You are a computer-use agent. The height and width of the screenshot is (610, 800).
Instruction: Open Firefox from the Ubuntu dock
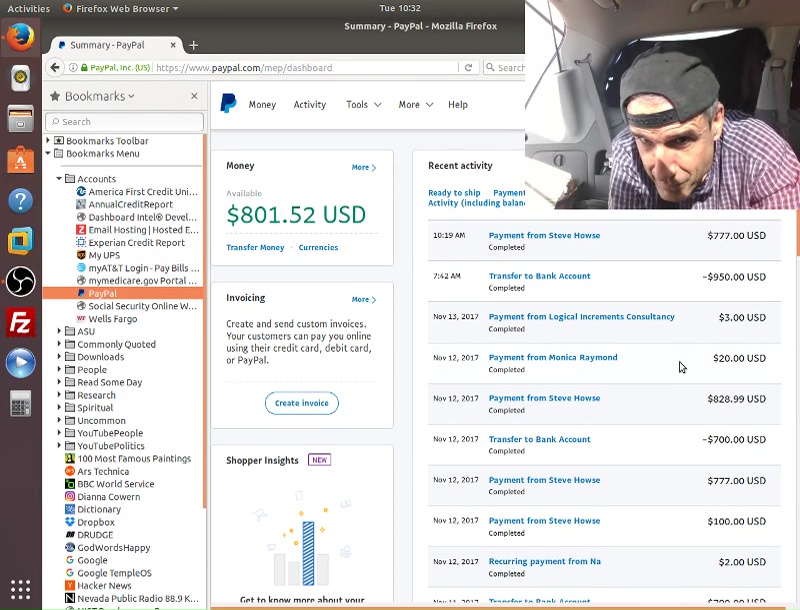(20, 37)
